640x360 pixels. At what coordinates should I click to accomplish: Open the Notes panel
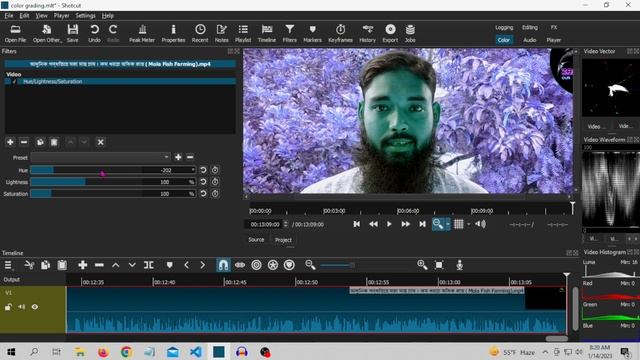(x=222, y=33)
